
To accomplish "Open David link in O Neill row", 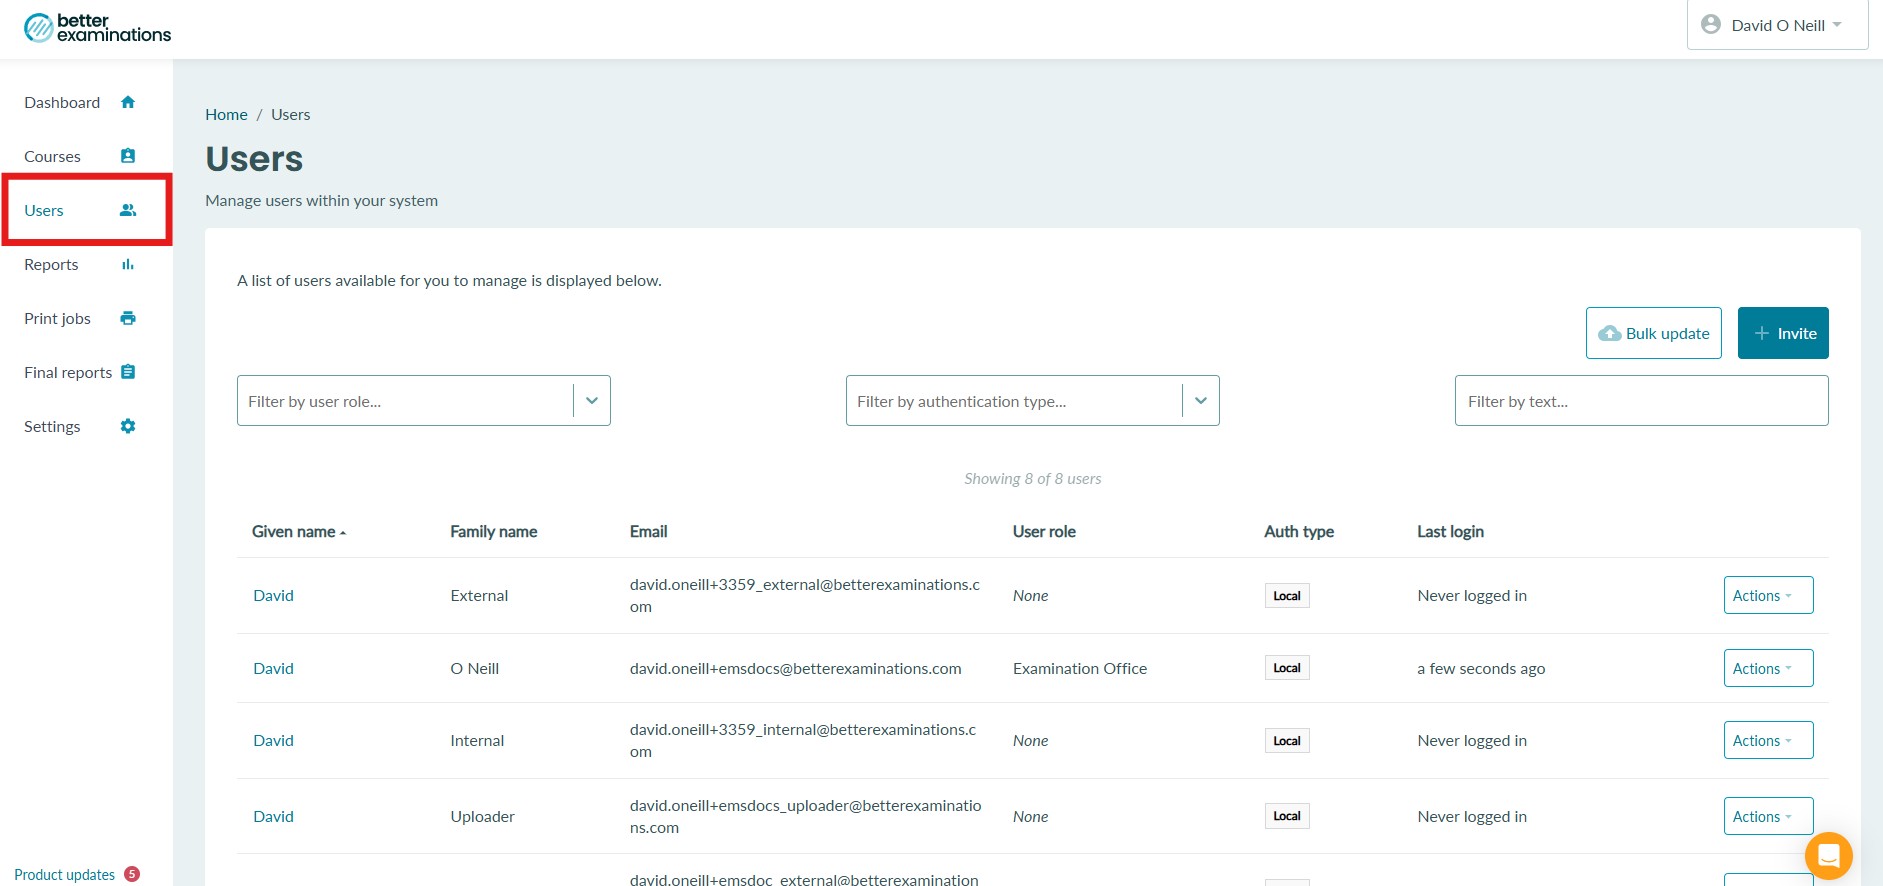I will tap(273, 668).
